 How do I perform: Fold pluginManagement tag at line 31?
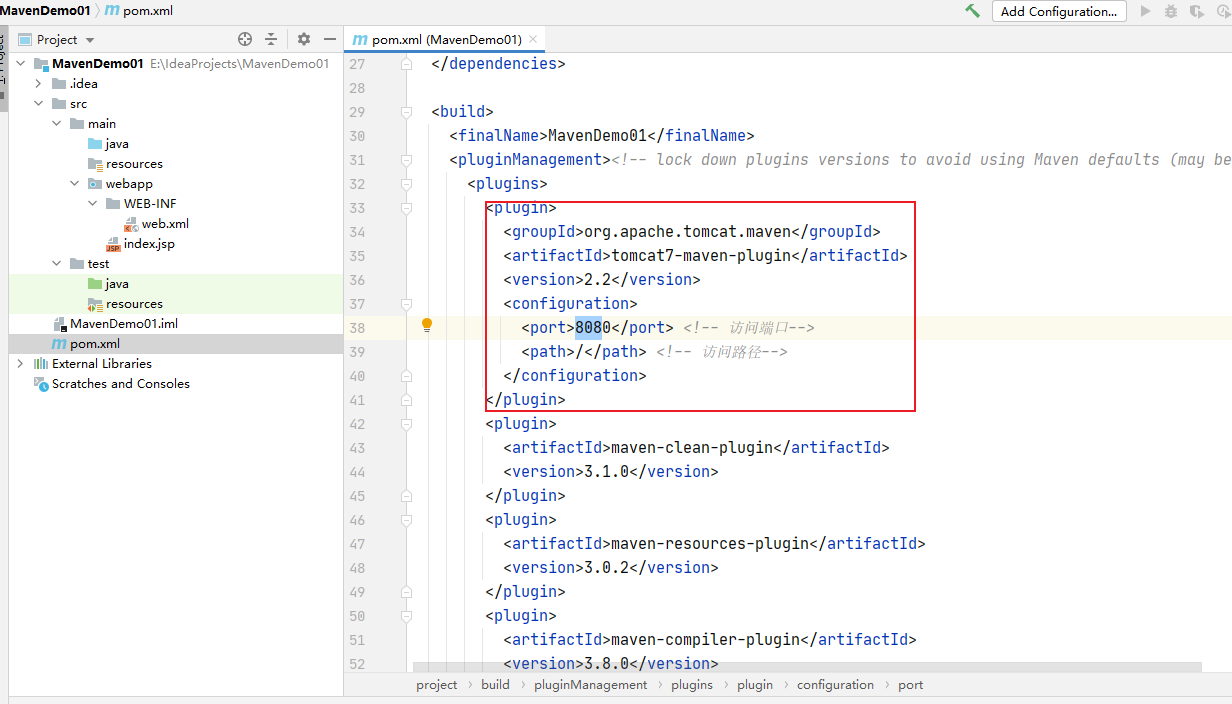tap(406, 159)
